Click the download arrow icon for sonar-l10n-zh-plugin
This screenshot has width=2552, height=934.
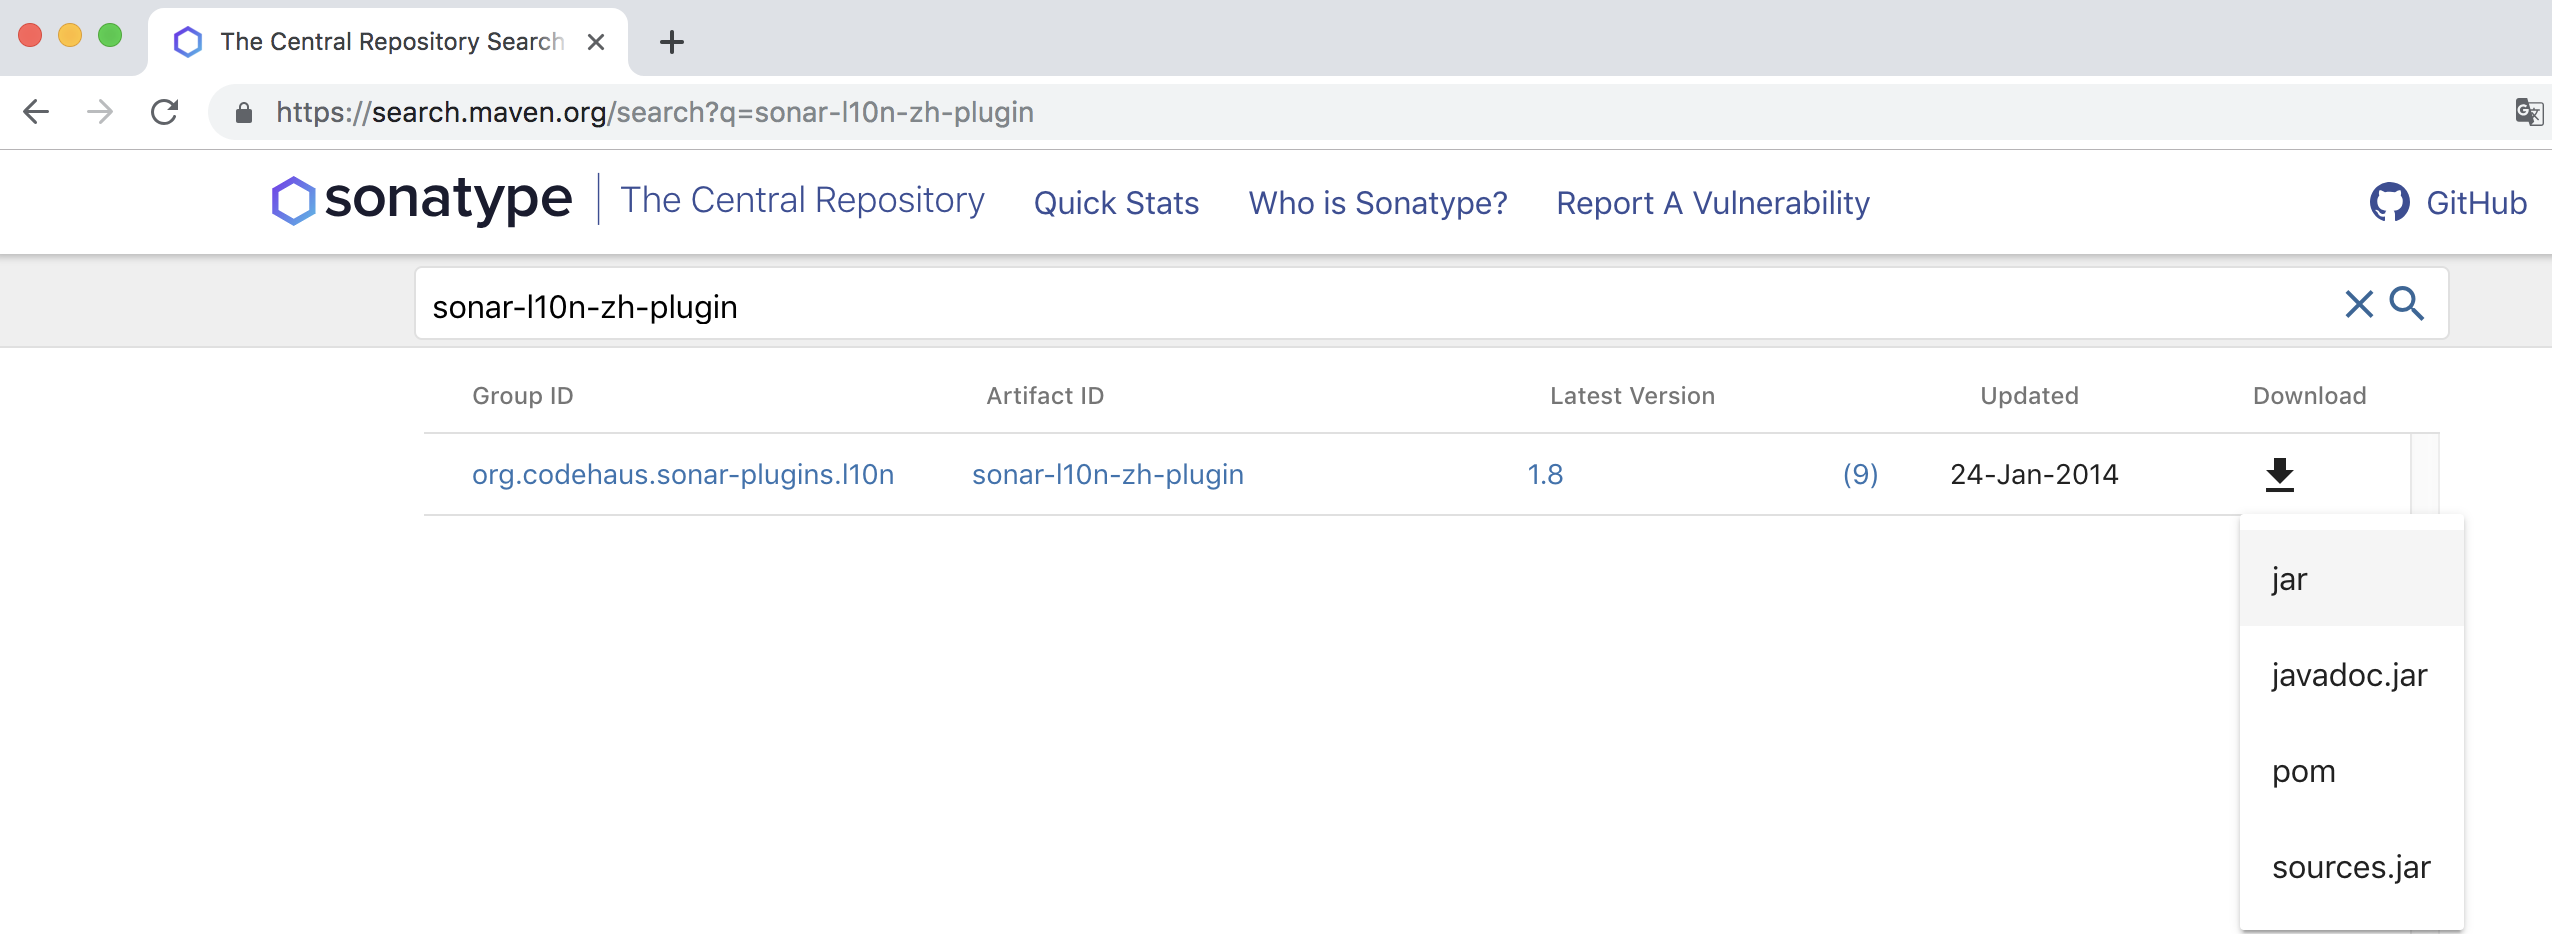2279,474
